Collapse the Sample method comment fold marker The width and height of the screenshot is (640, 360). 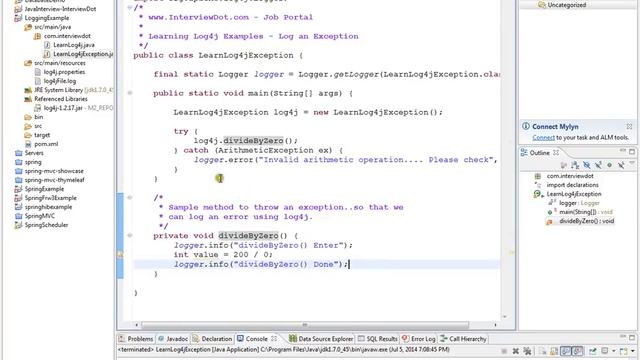tap(129, 198)
